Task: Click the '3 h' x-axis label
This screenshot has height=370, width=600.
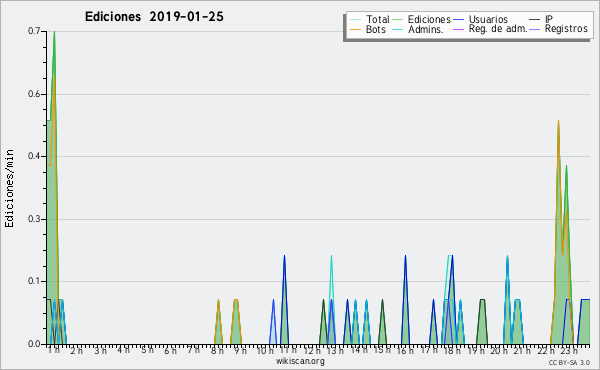Action: (100, 350)
